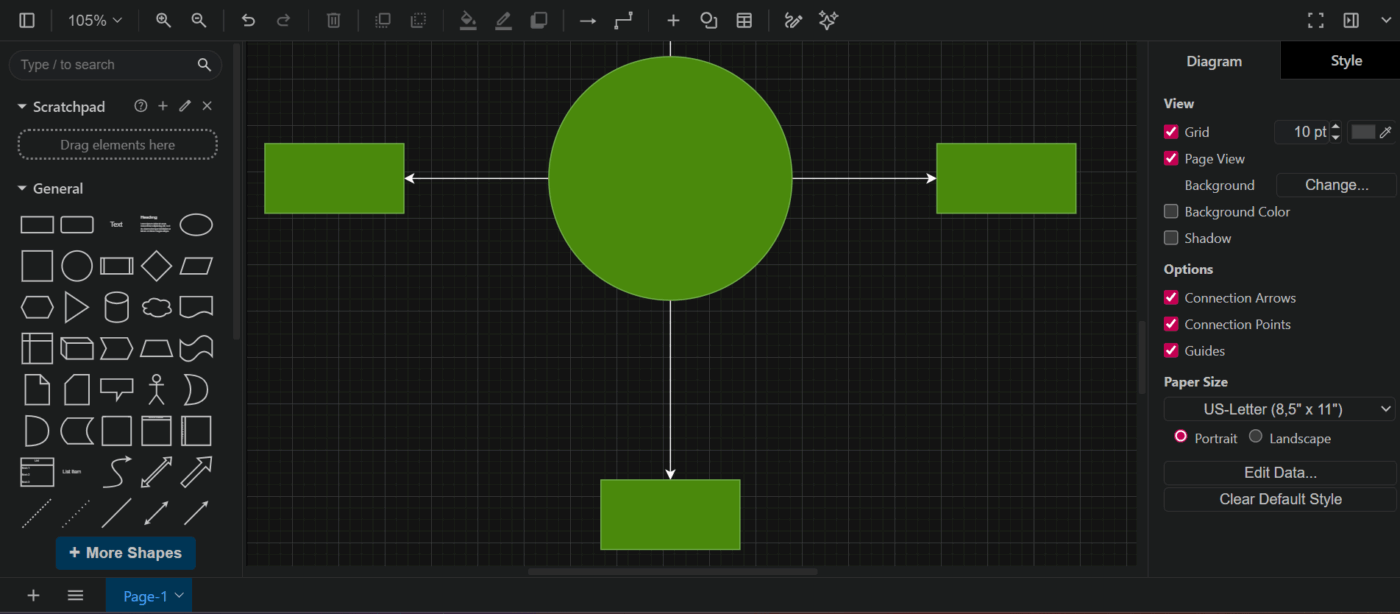The width and height of the screenshot is (1400, 614).
Task: Add a new page with plus
Action: [x=33, y=595]
